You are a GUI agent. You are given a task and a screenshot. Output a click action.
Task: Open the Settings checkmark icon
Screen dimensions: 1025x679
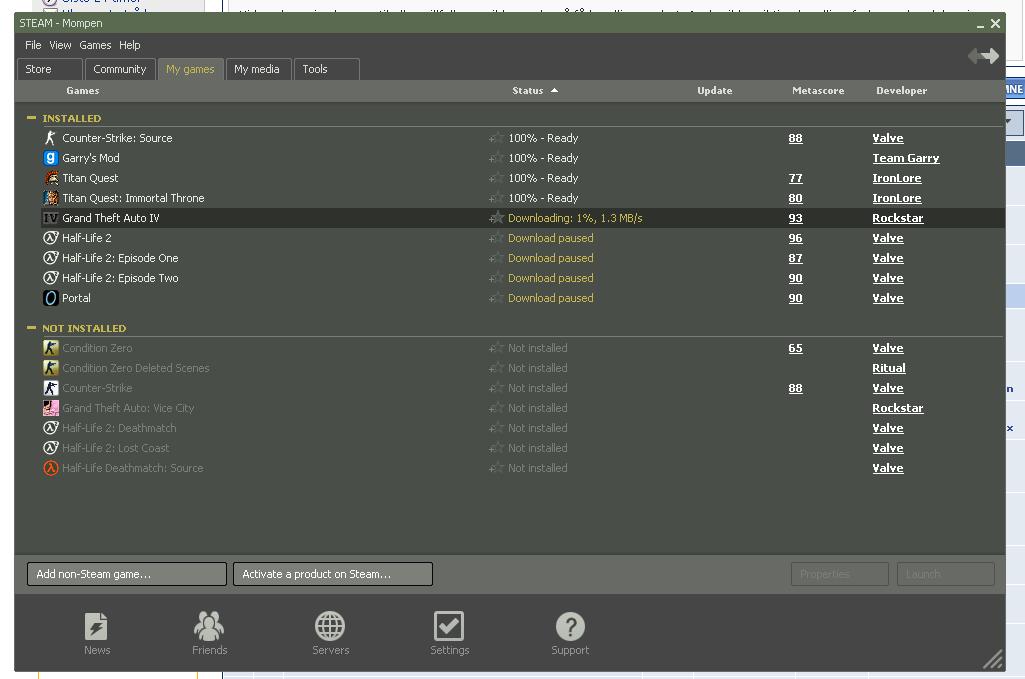coord(449,626)
